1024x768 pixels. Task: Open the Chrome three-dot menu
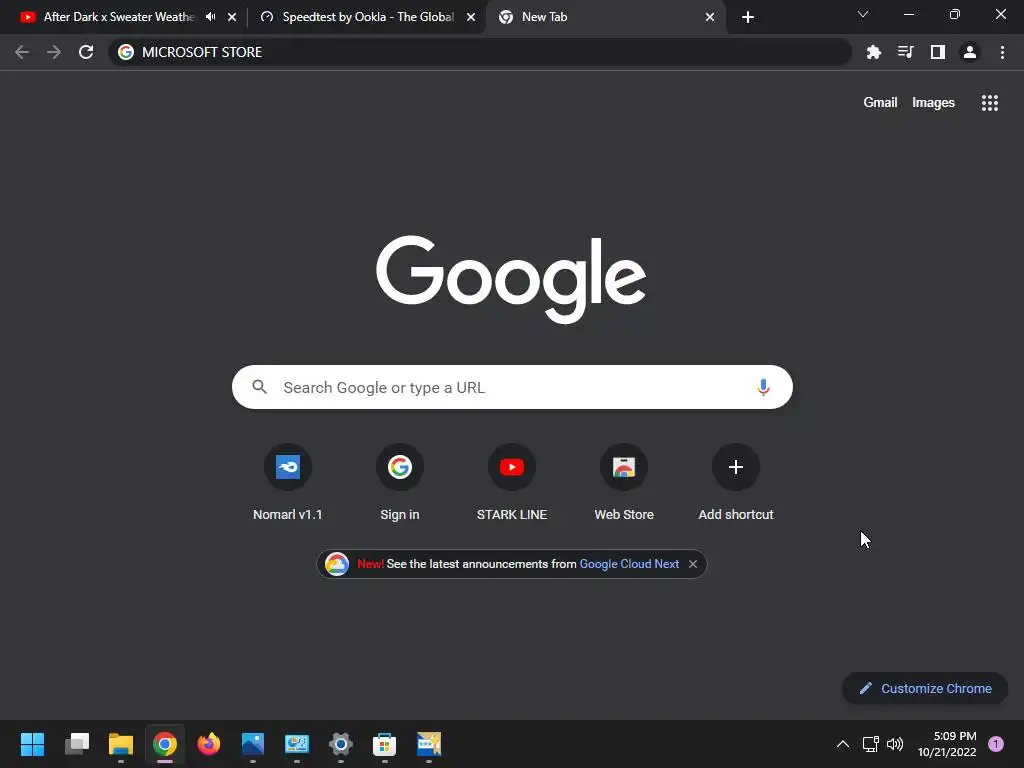click(1002, 52)
